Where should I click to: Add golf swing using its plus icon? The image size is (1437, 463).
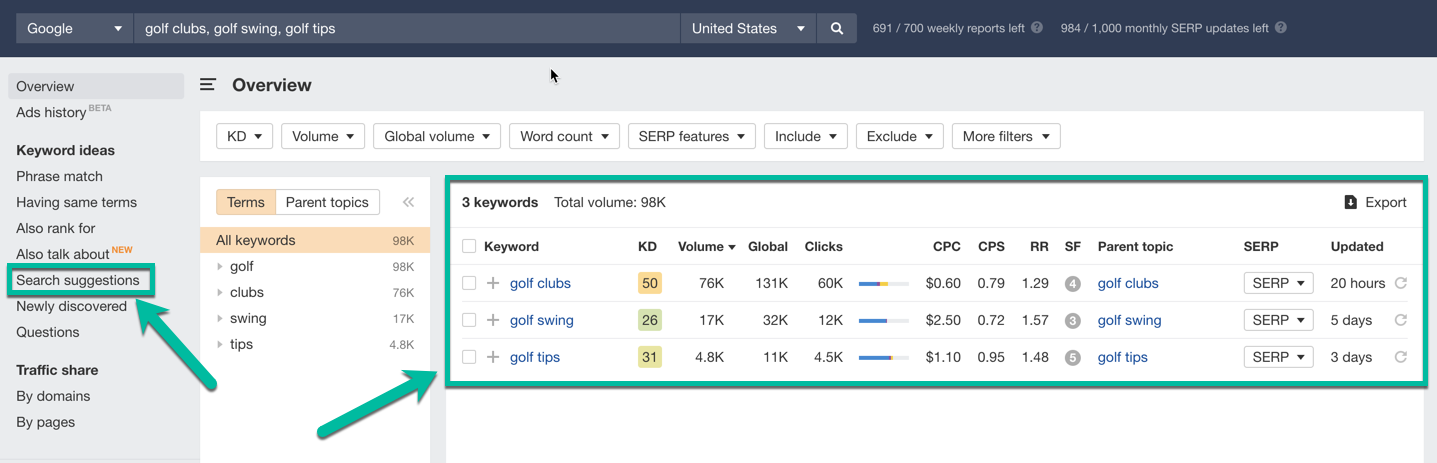click(x=493, y=320)
